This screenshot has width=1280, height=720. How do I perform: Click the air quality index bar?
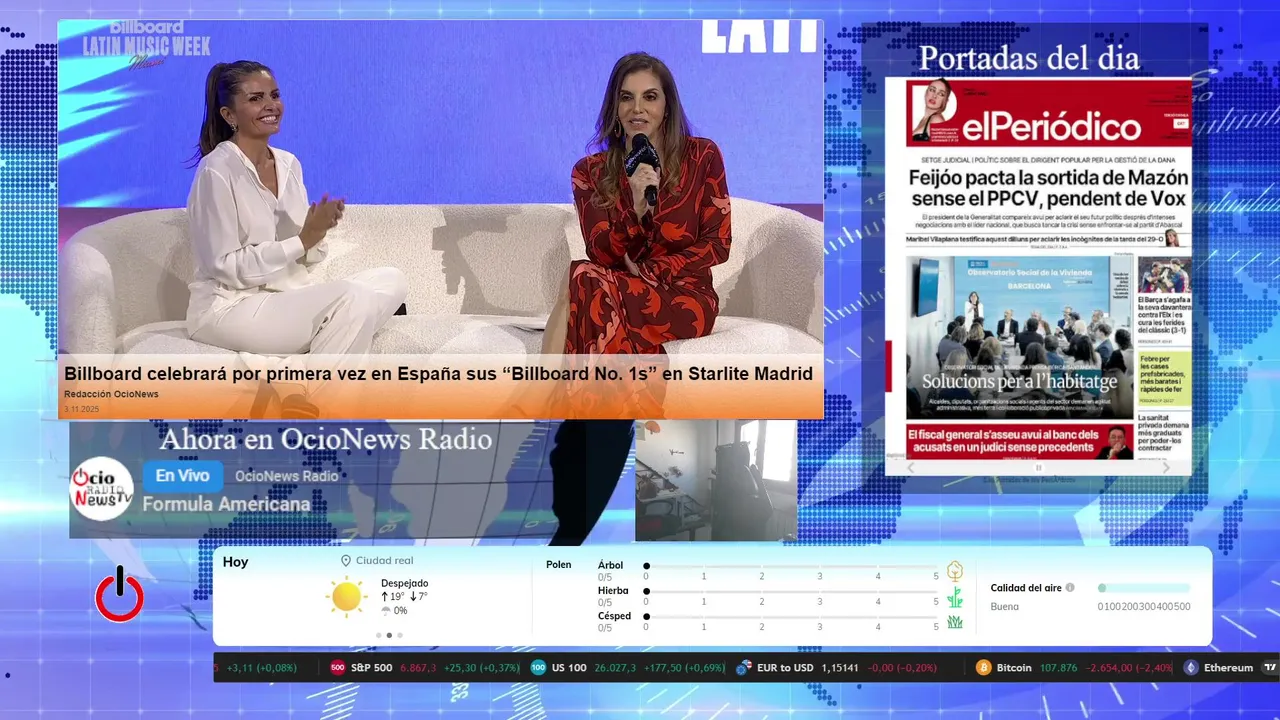point(1144,588)
